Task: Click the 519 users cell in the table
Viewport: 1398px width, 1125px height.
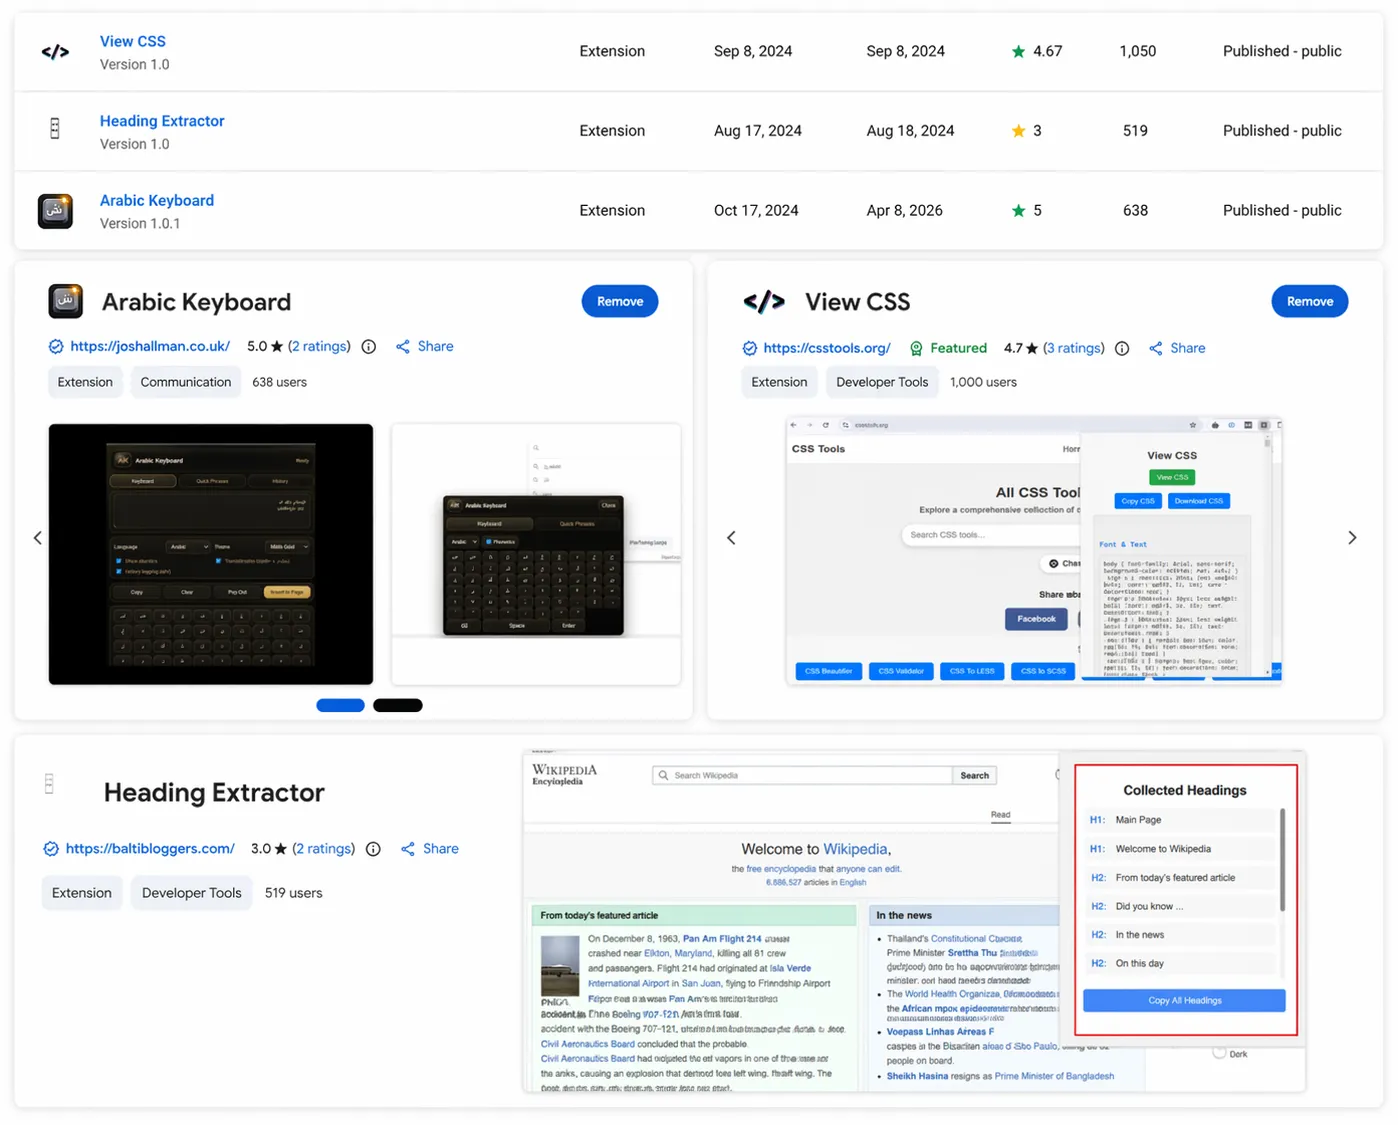Action: (1135, 131)
